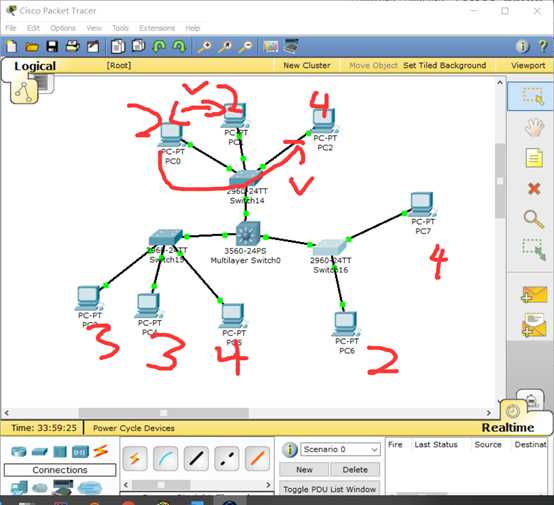Pick the orange fiber cable
This screenshot has height=505, width=554.
(257, 458)
